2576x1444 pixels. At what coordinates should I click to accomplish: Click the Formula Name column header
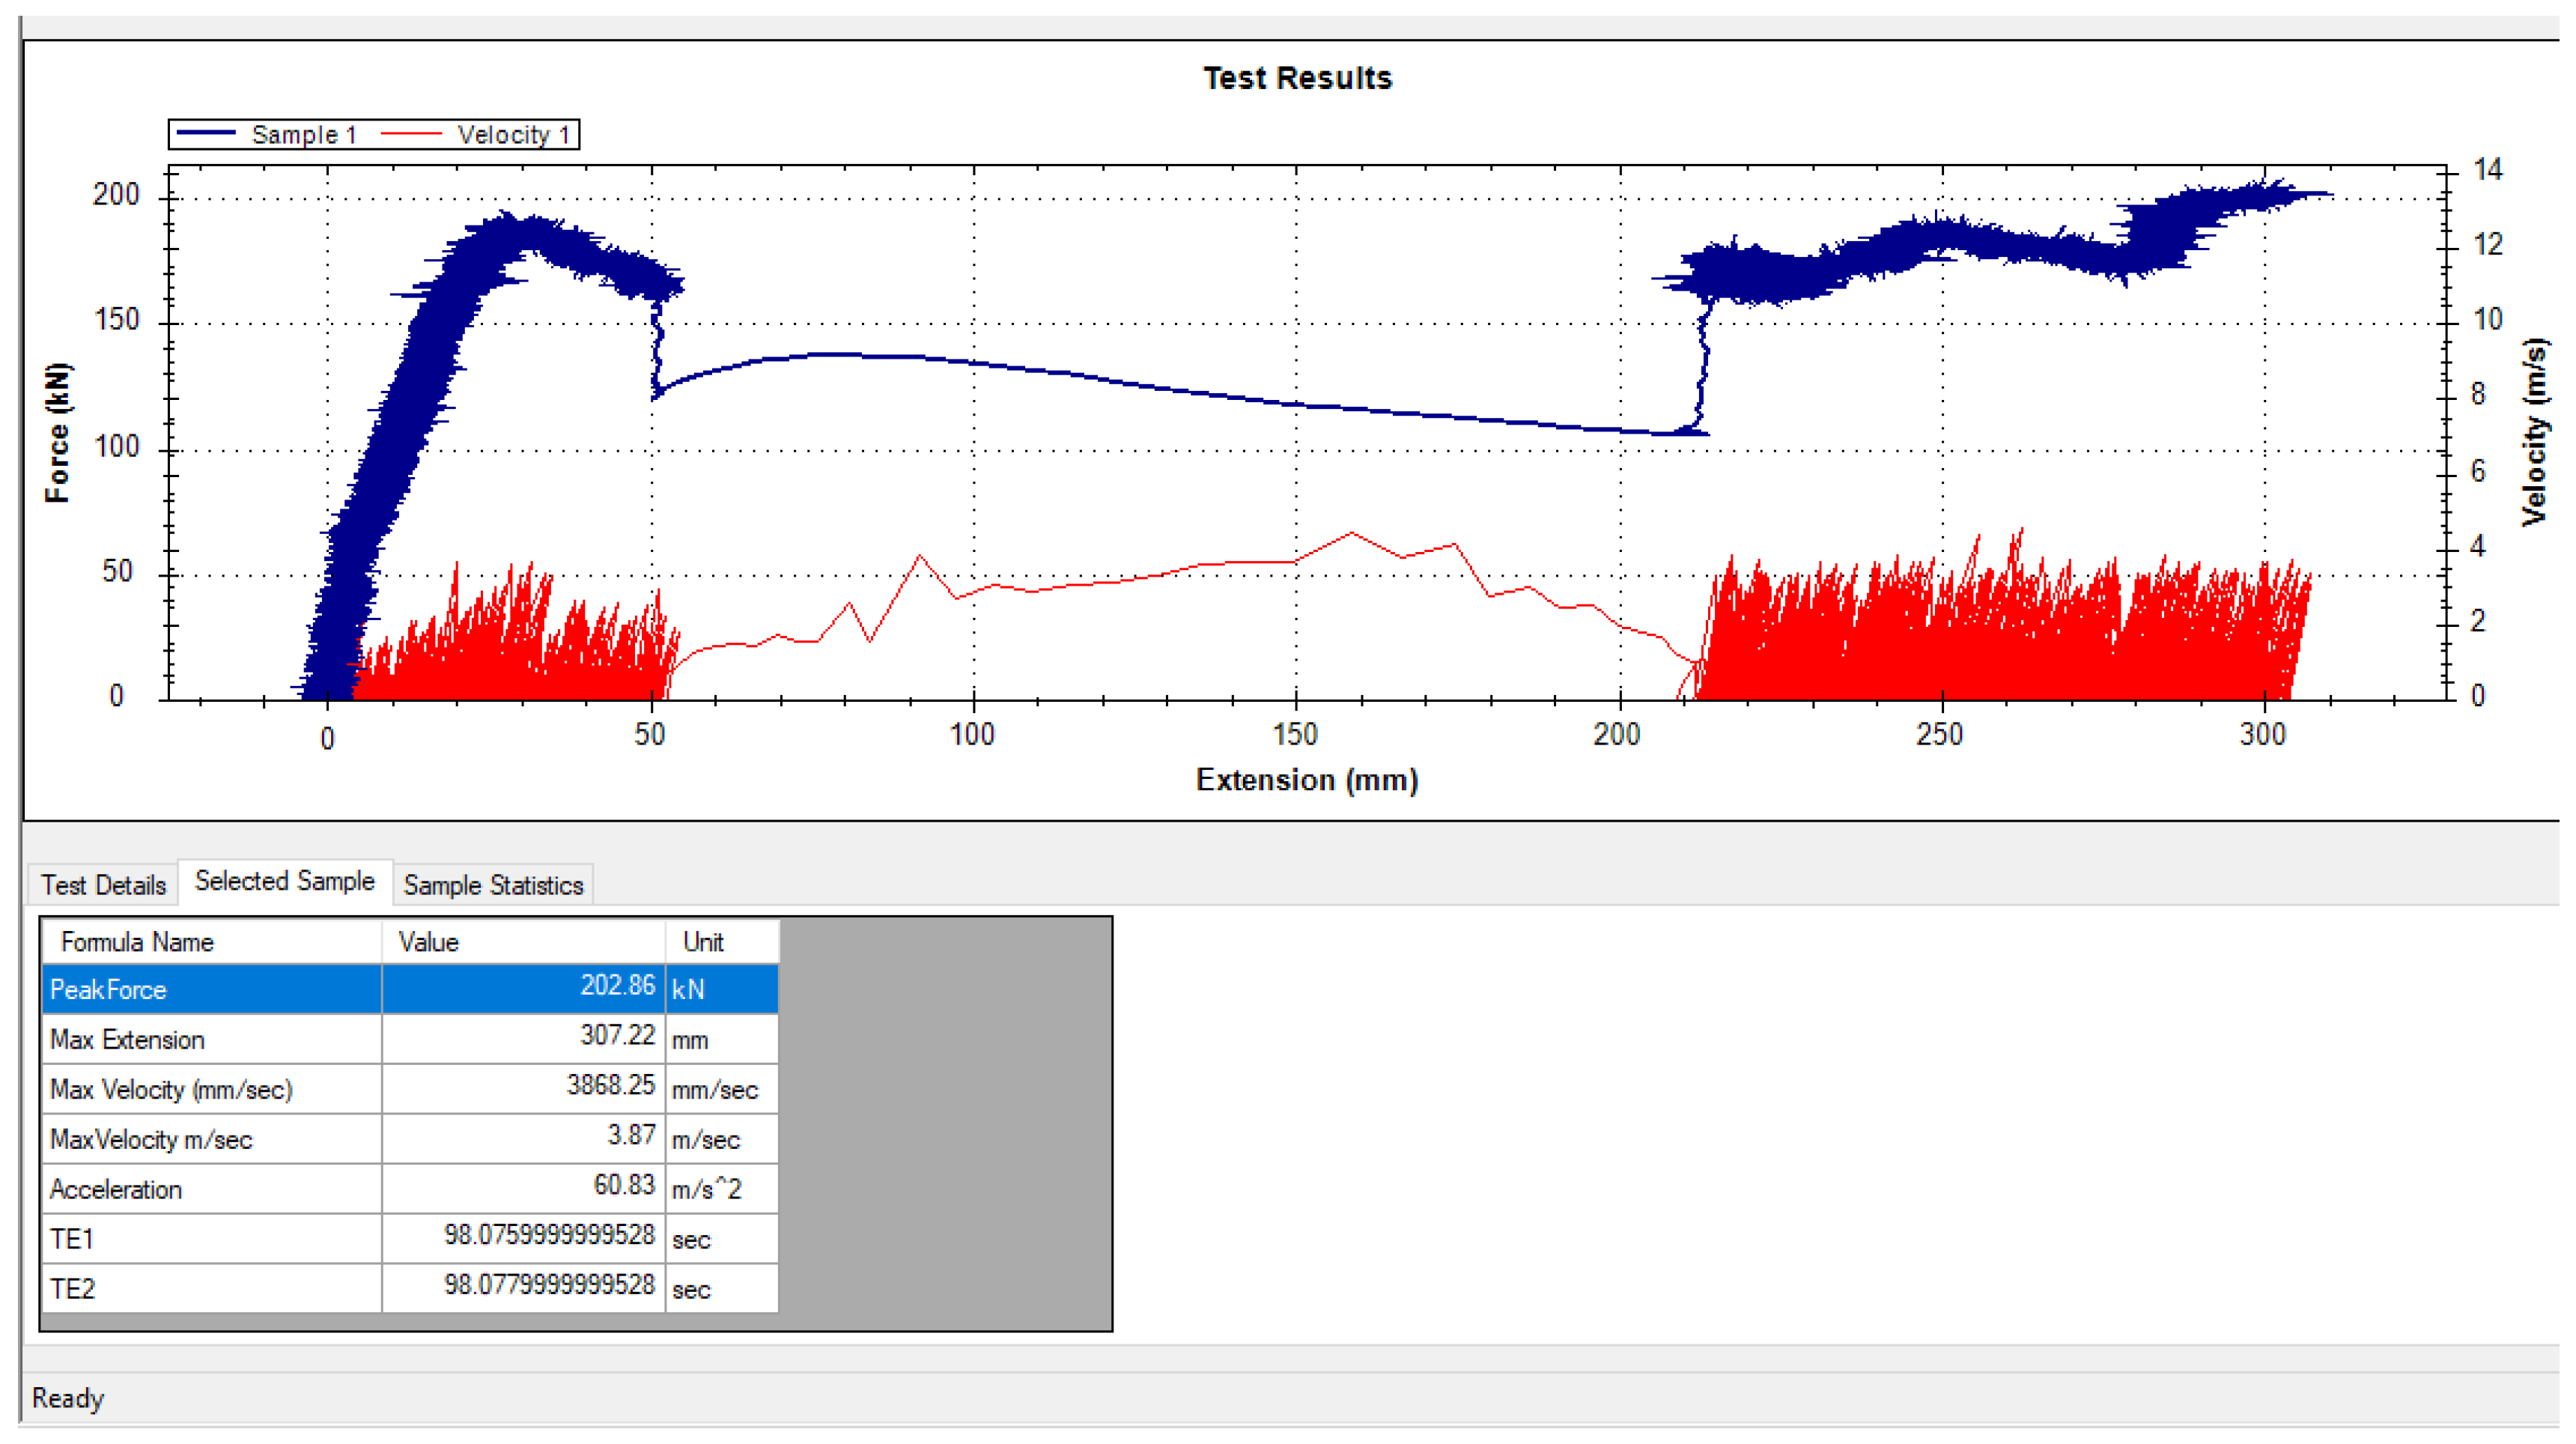pyautogui.click(x=137, y=942)
